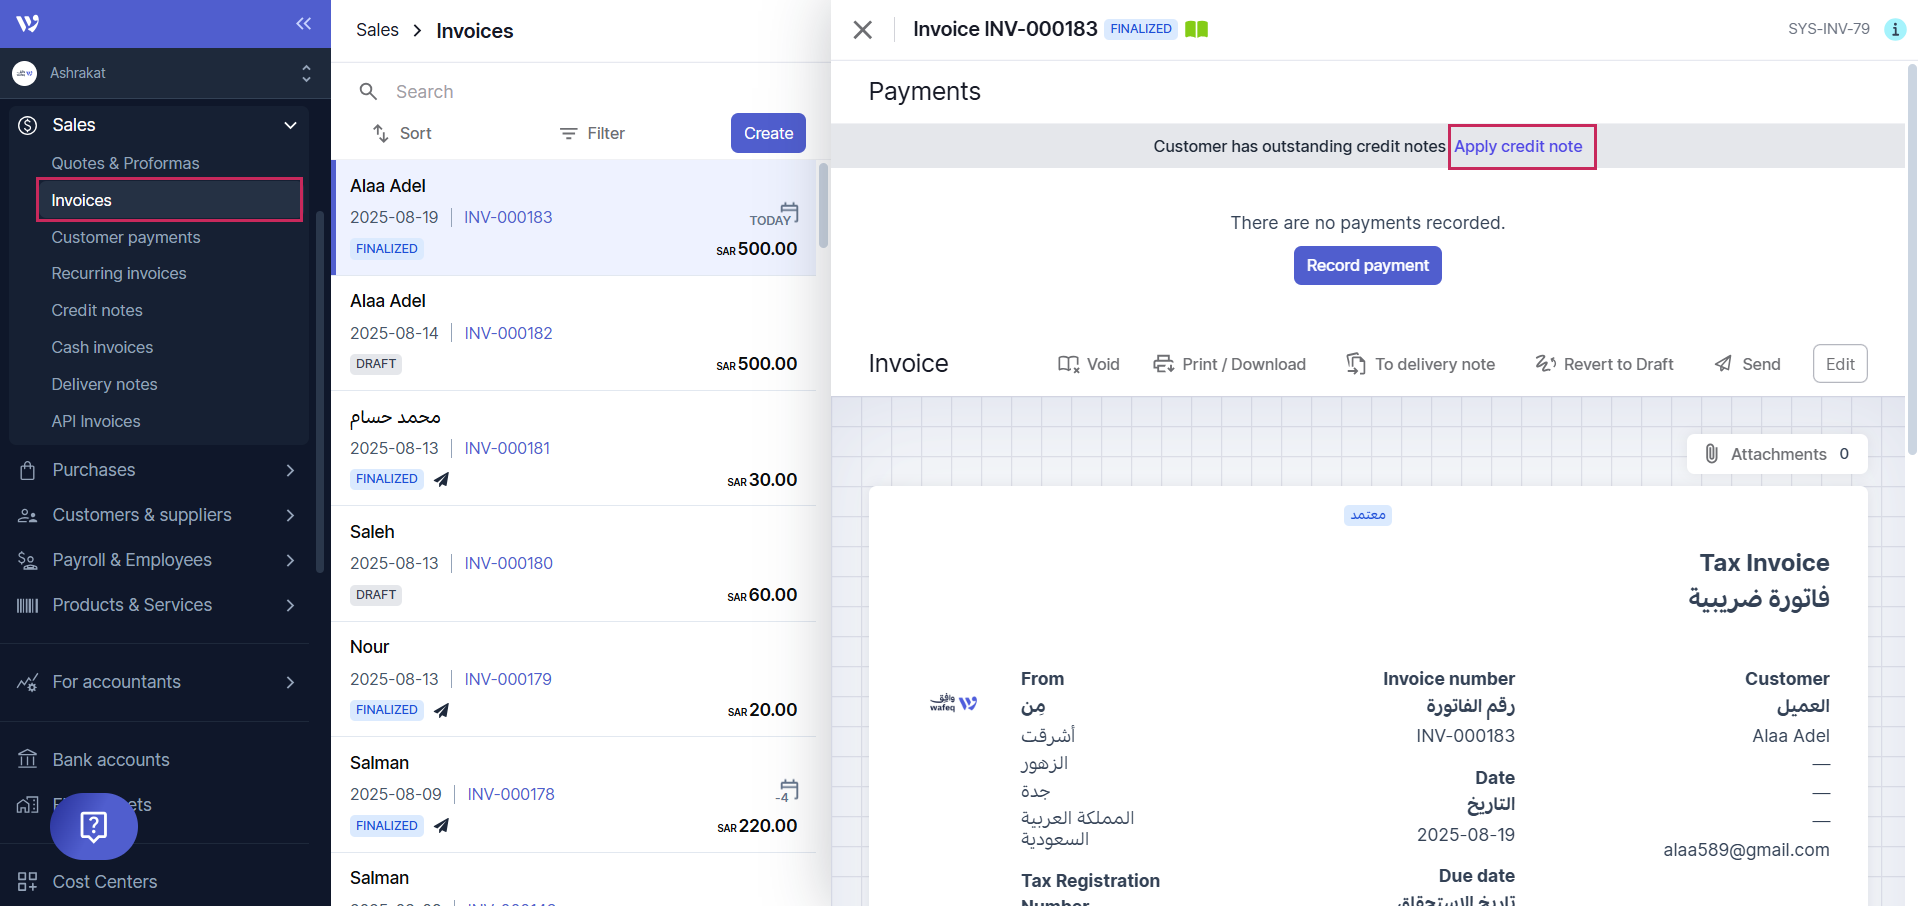The width and height of the screenshot is (1918, 906).
Task: Revert invoice to Draft
Action: tap(1604, 364)
